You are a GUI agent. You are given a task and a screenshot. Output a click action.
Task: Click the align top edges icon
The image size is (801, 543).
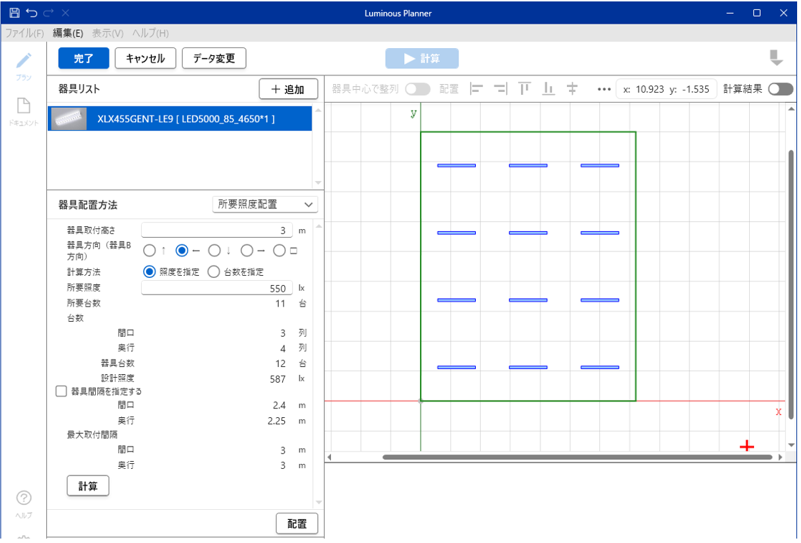(x=525, y=89)
